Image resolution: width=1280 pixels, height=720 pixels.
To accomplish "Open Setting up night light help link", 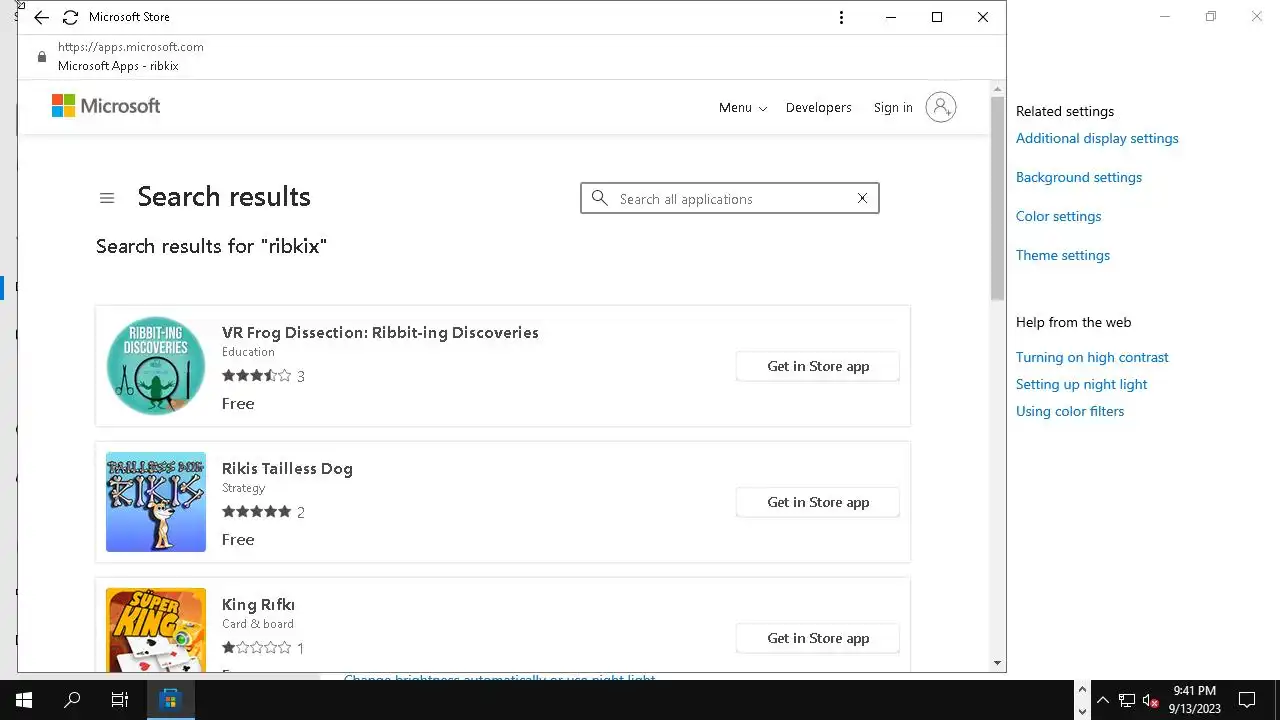I will point(1081,384).
